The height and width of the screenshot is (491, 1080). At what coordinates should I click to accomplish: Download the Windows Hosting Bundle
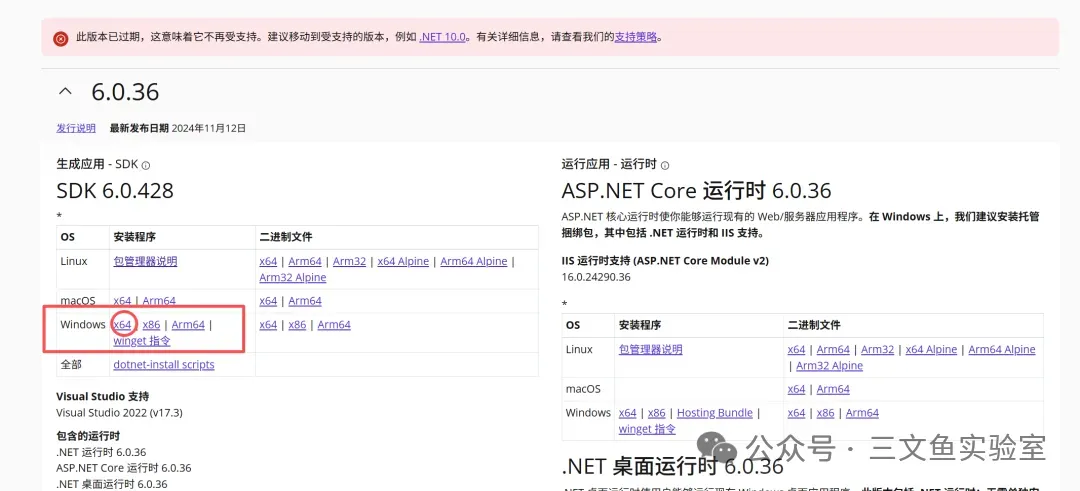click(715, 412)
